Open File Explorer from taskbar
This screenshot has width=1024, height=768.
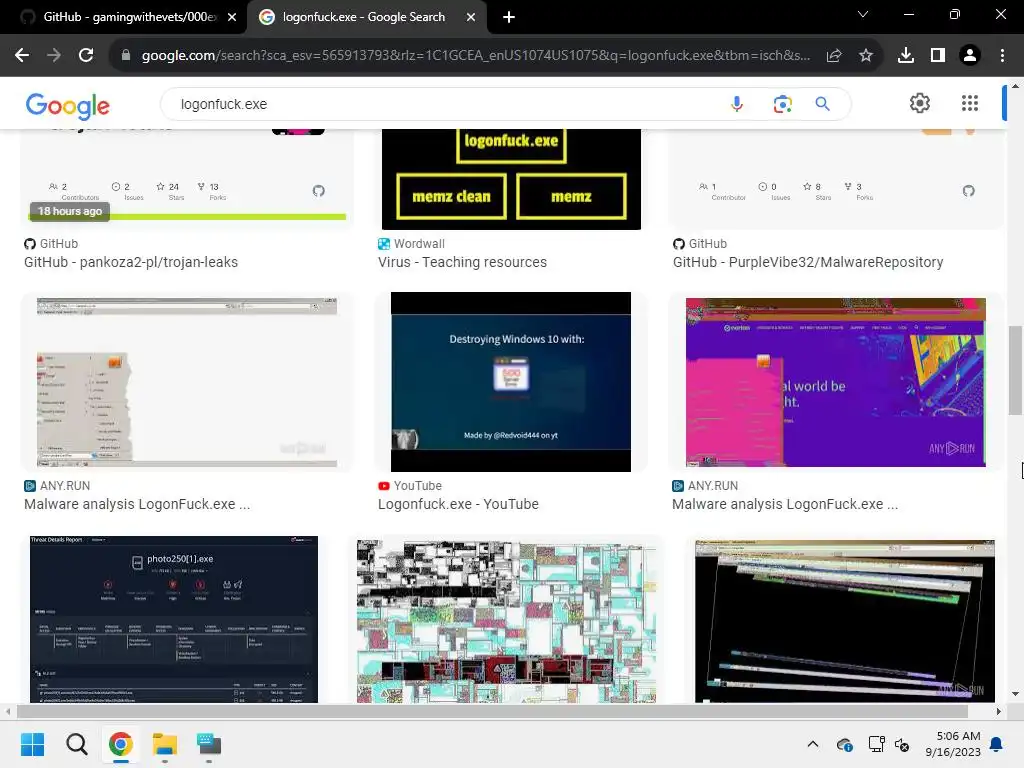(165, 744)
